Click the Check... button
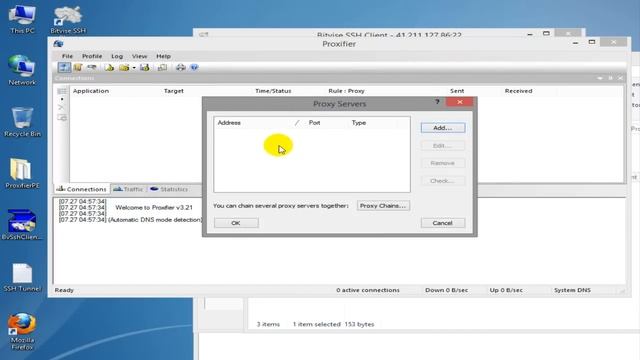 coord(443,180)
